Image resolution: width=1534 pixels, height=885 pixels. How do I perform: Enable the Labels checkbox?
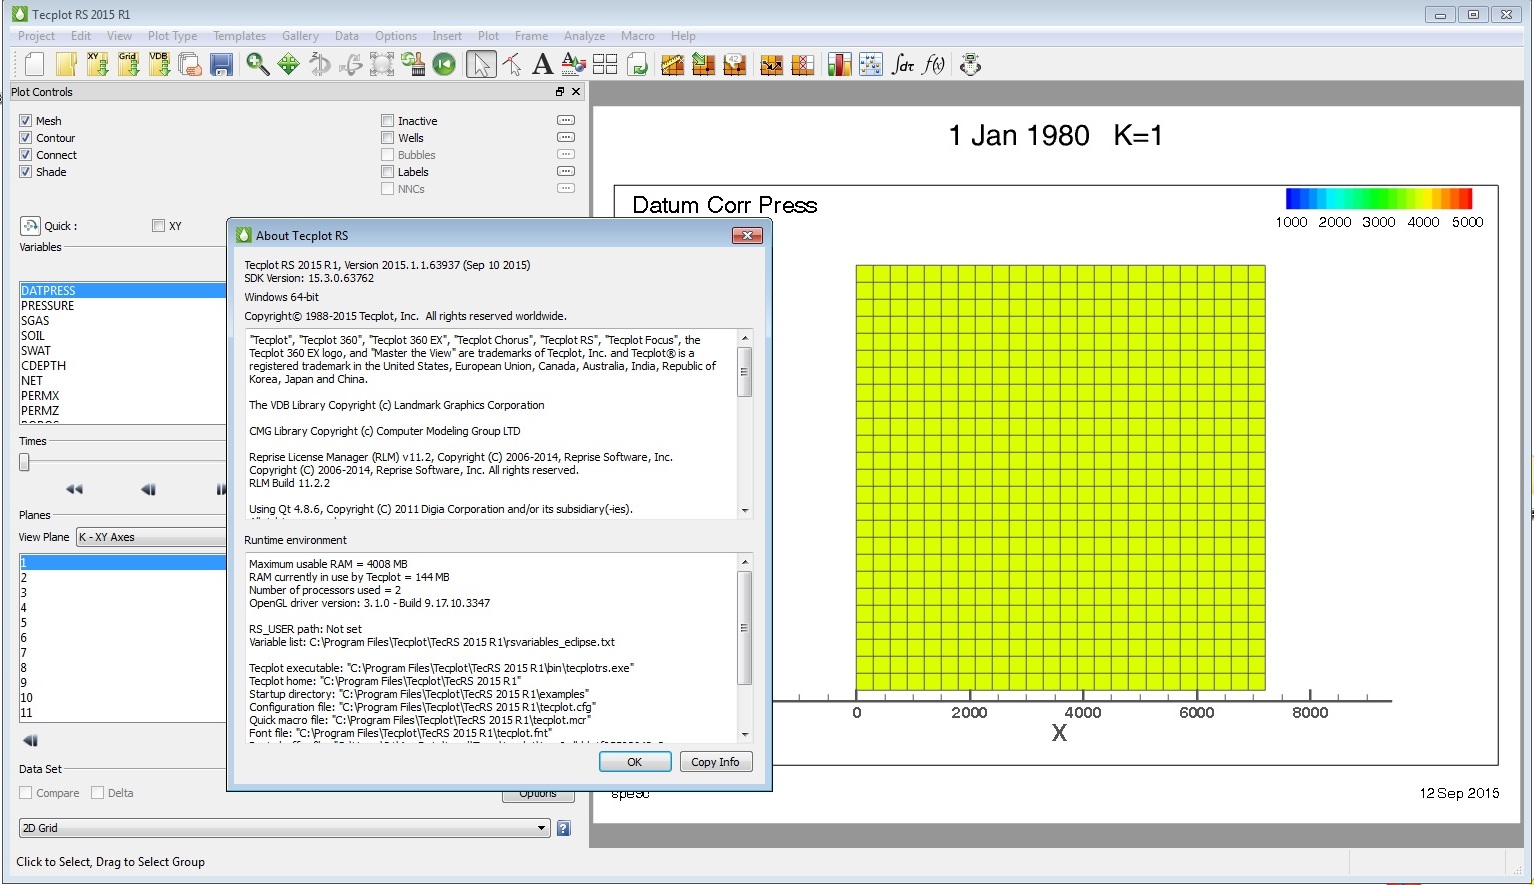pos(387,172)
